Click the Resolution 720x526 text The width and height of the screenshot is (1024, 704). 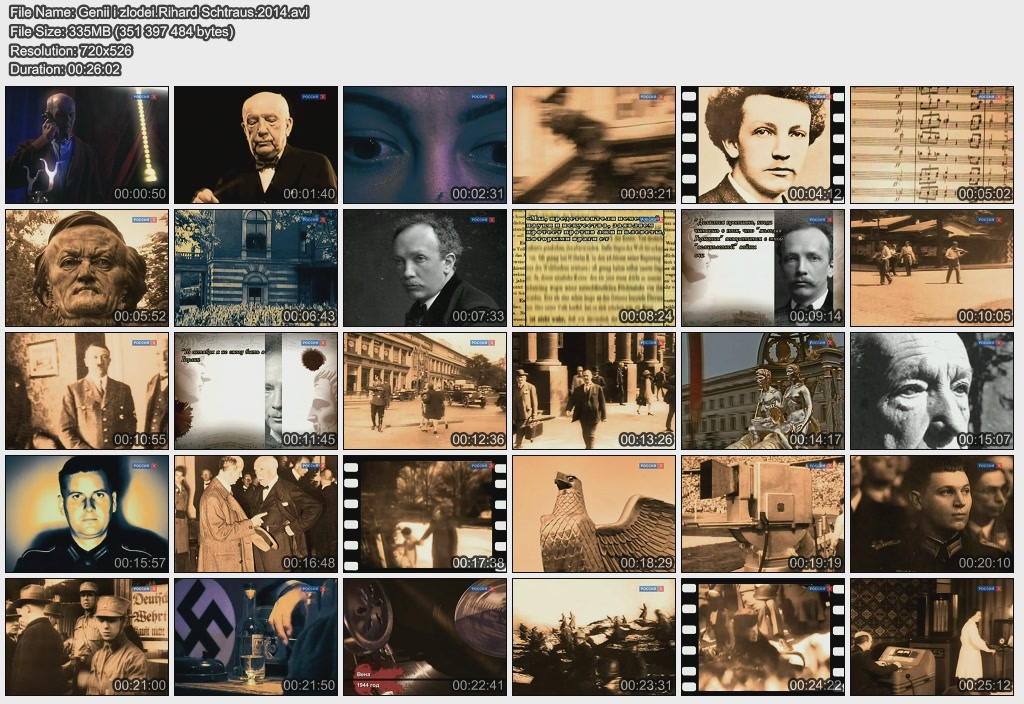coord(71,50)
